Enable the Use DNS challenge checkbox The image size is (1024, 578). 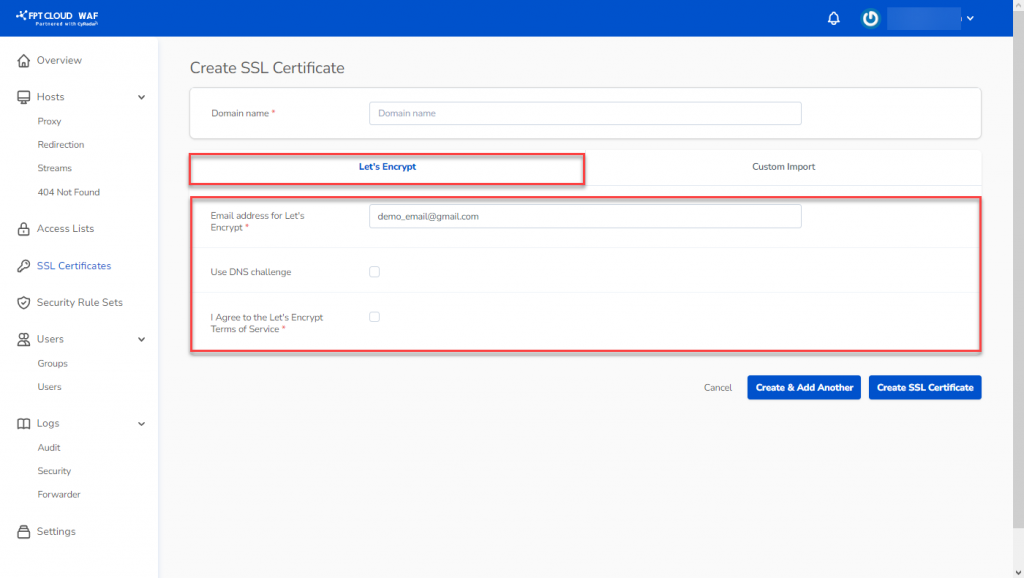375,272
